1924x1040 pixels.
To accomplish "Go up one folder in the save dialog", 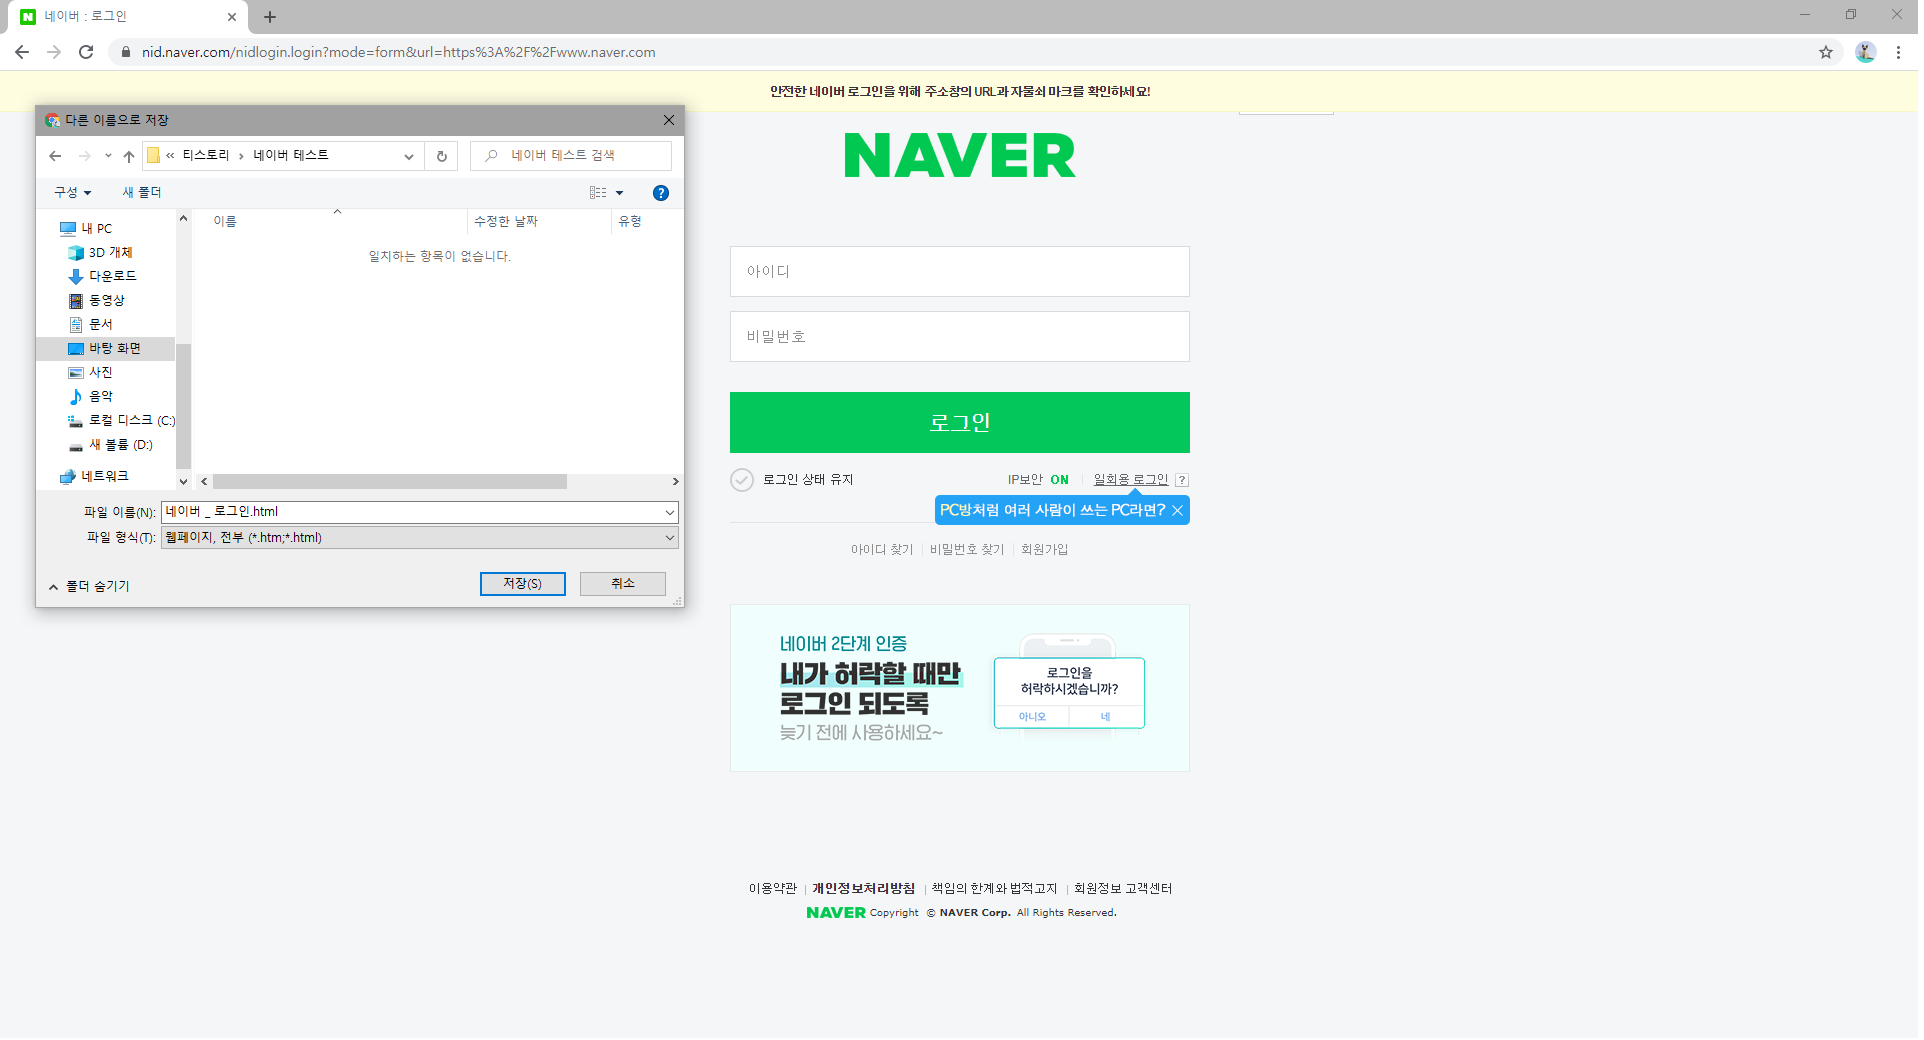I will coord(129,156).
